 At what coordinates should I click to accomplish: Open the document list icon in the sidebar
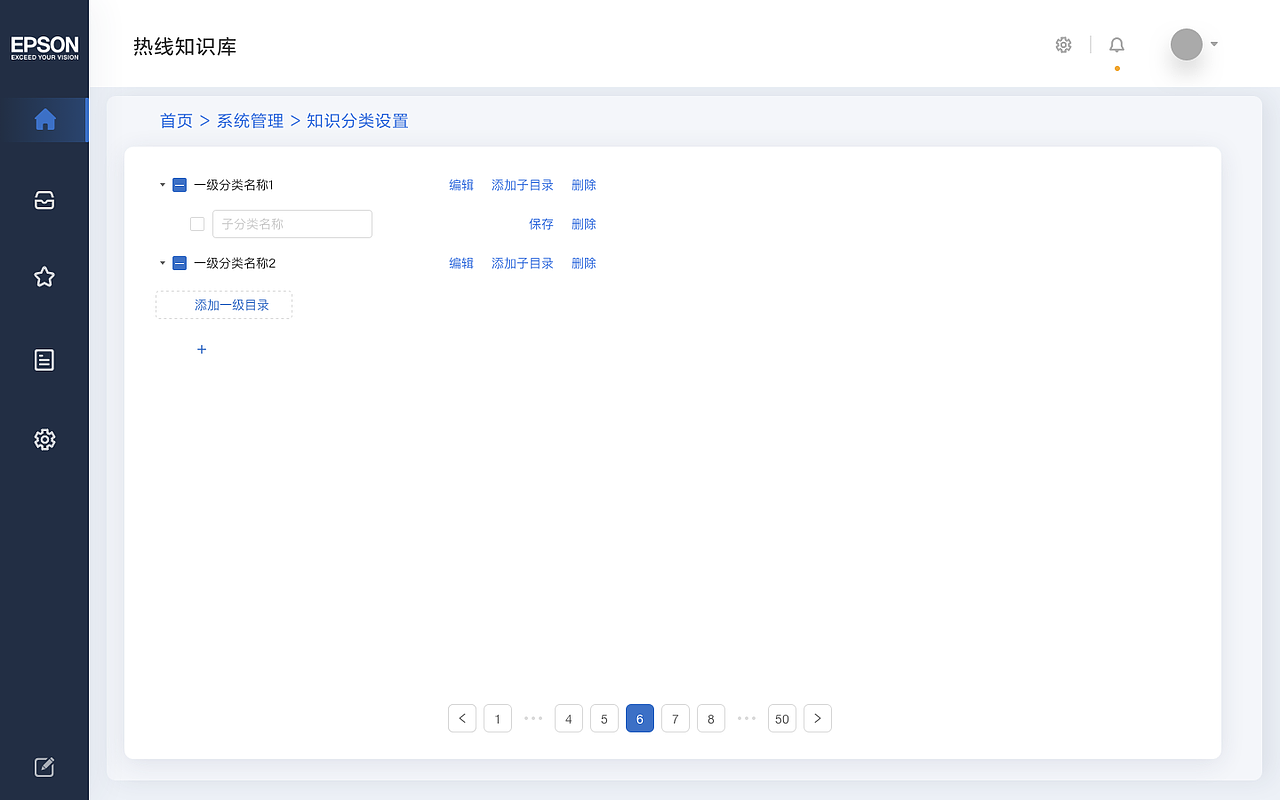(x=44, y=359)
